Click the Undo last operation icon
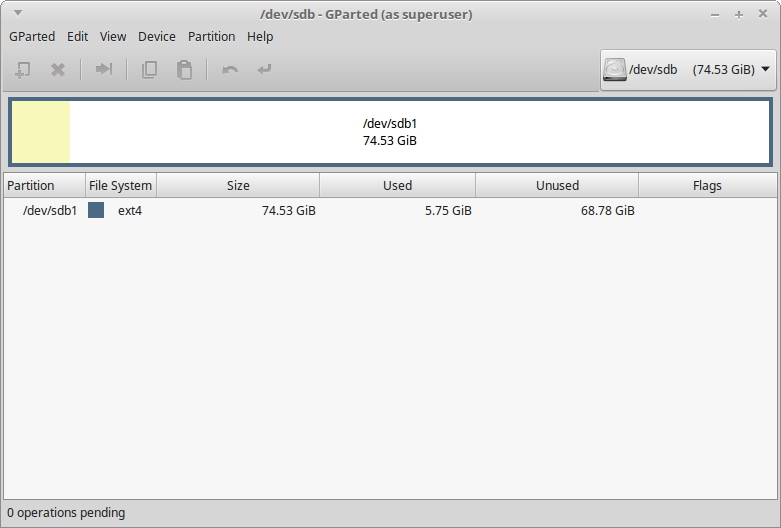Image resolution: width=781 pixels, height=528 pixels. pos(230,70)
